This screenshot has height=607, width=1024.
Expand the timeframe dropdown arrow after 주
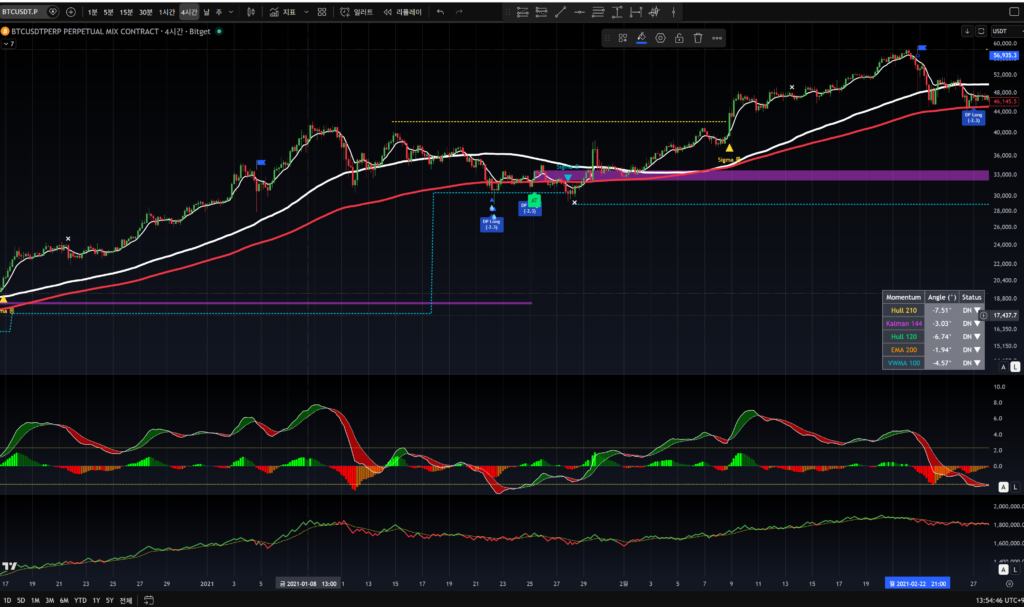coord(232,11)
